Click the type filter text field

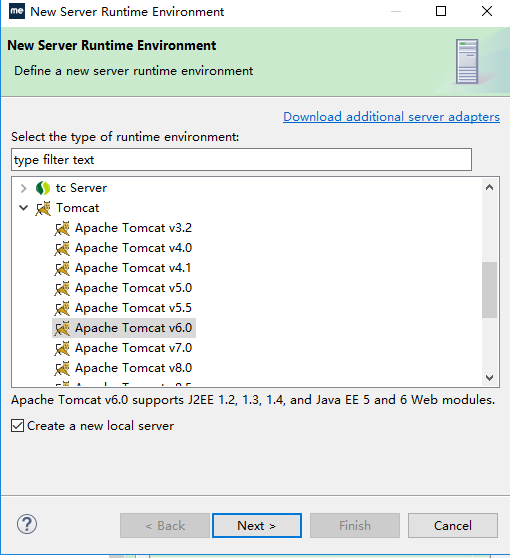click(x=241, y=160)
